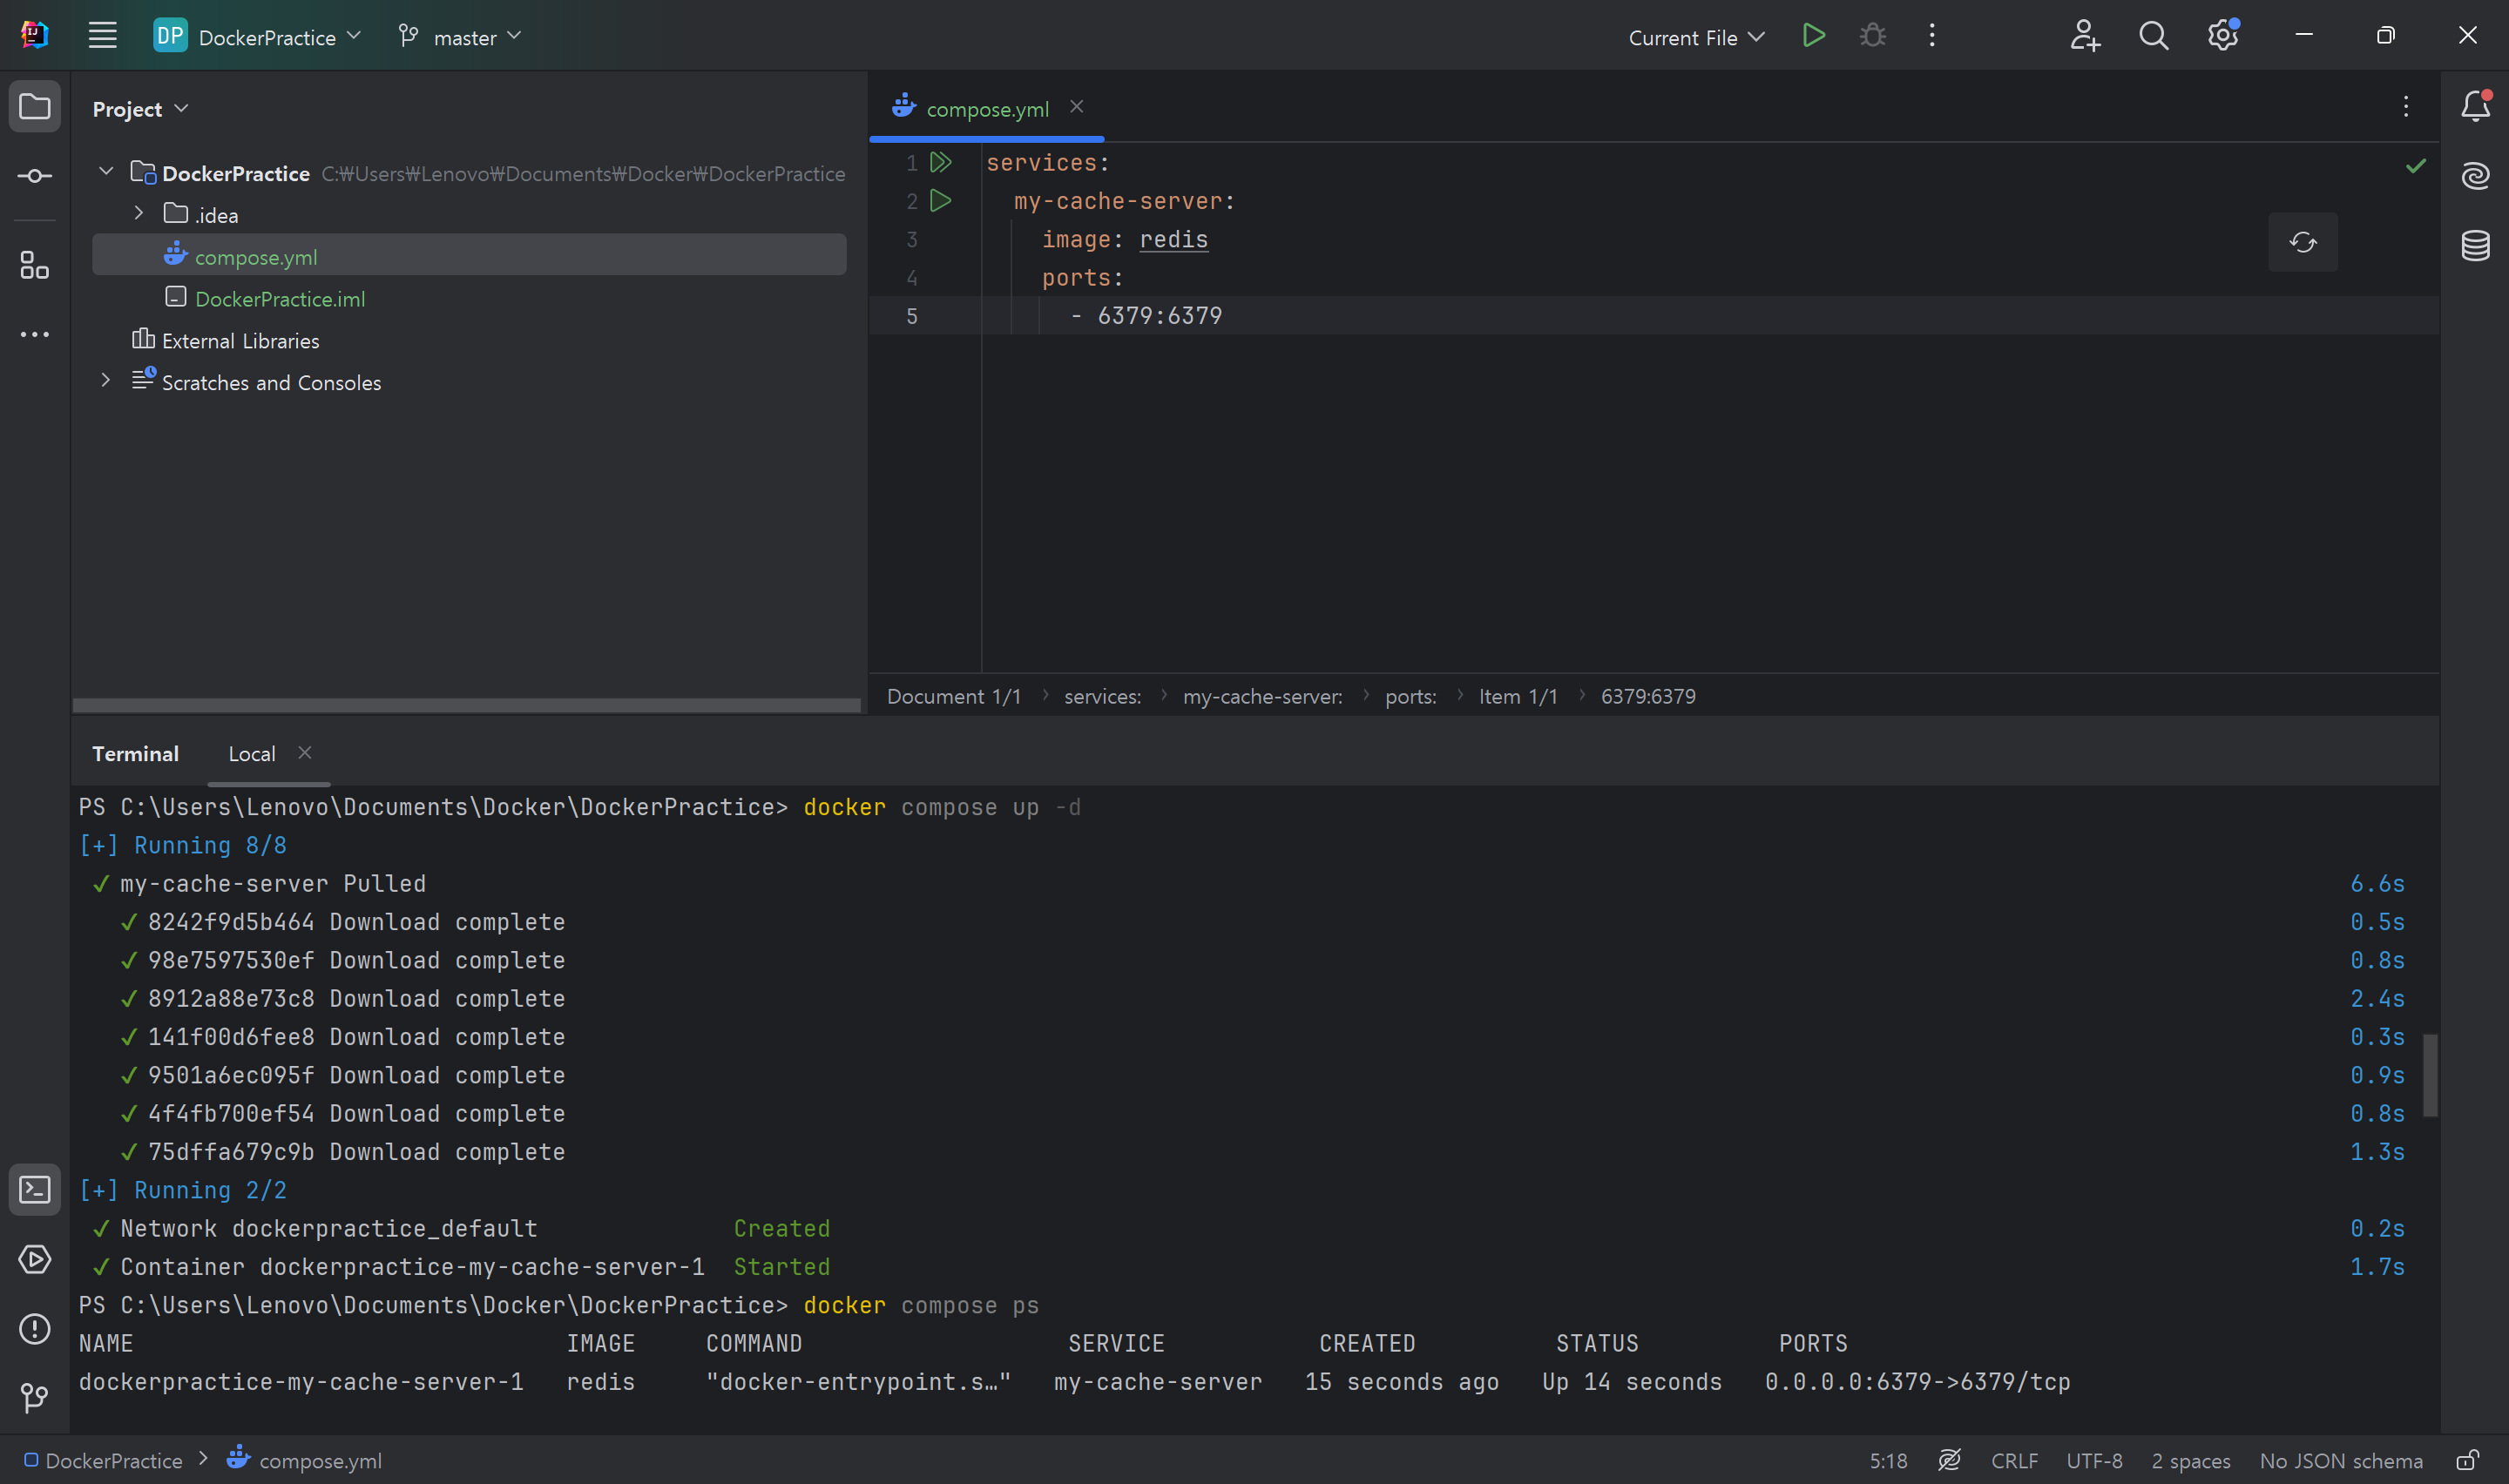Open IDE settings gear
The height and width of the screenshot is (1484, 2509).
click(2222, 36)
